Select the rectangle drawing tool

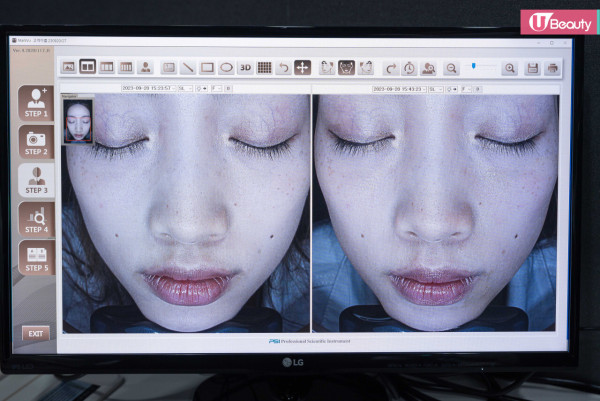pyautogui.click(x=207, y=68)
